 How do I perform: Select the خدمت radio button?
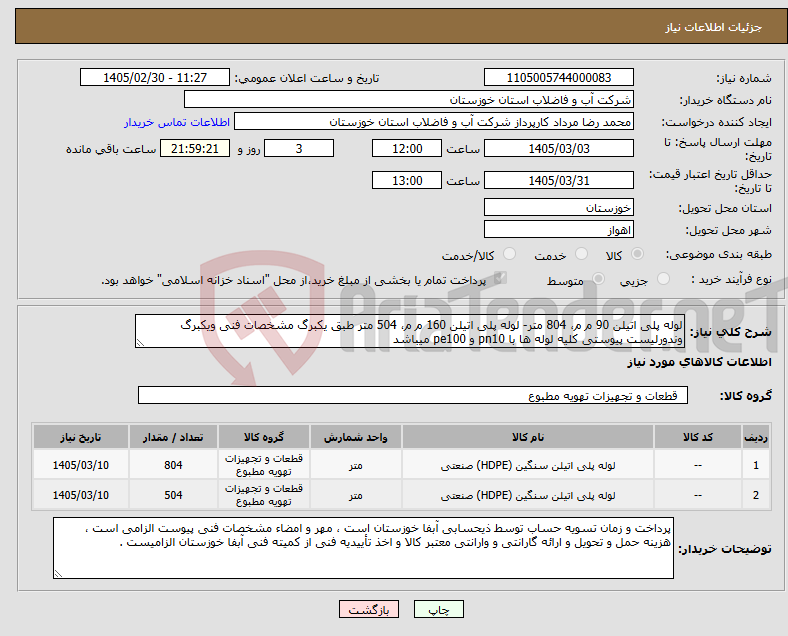581,254
